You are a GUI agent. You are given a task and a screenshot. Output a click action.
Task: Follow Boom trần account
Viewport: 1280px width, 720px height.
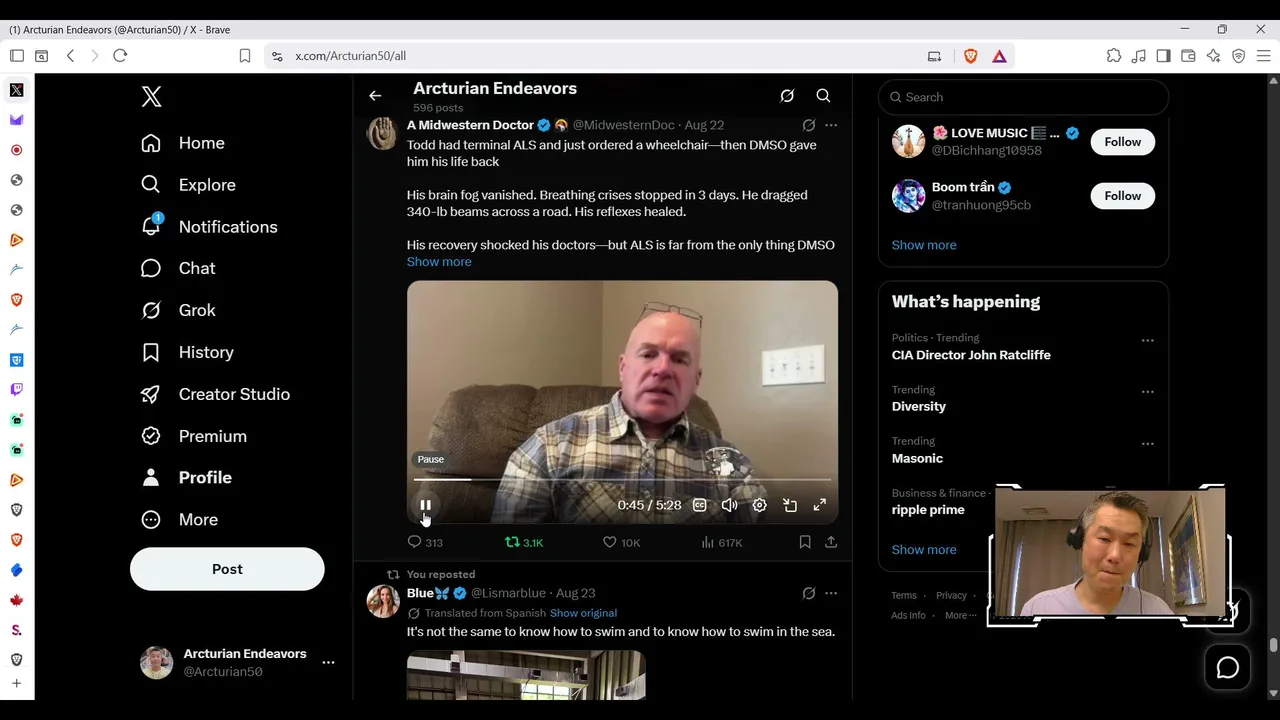pos(1123,196)
